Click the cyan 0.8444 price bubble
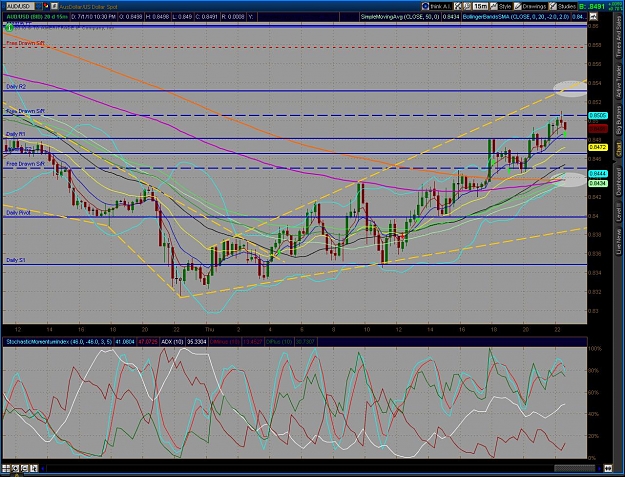The image size is (625, 477). pos(598,174)
